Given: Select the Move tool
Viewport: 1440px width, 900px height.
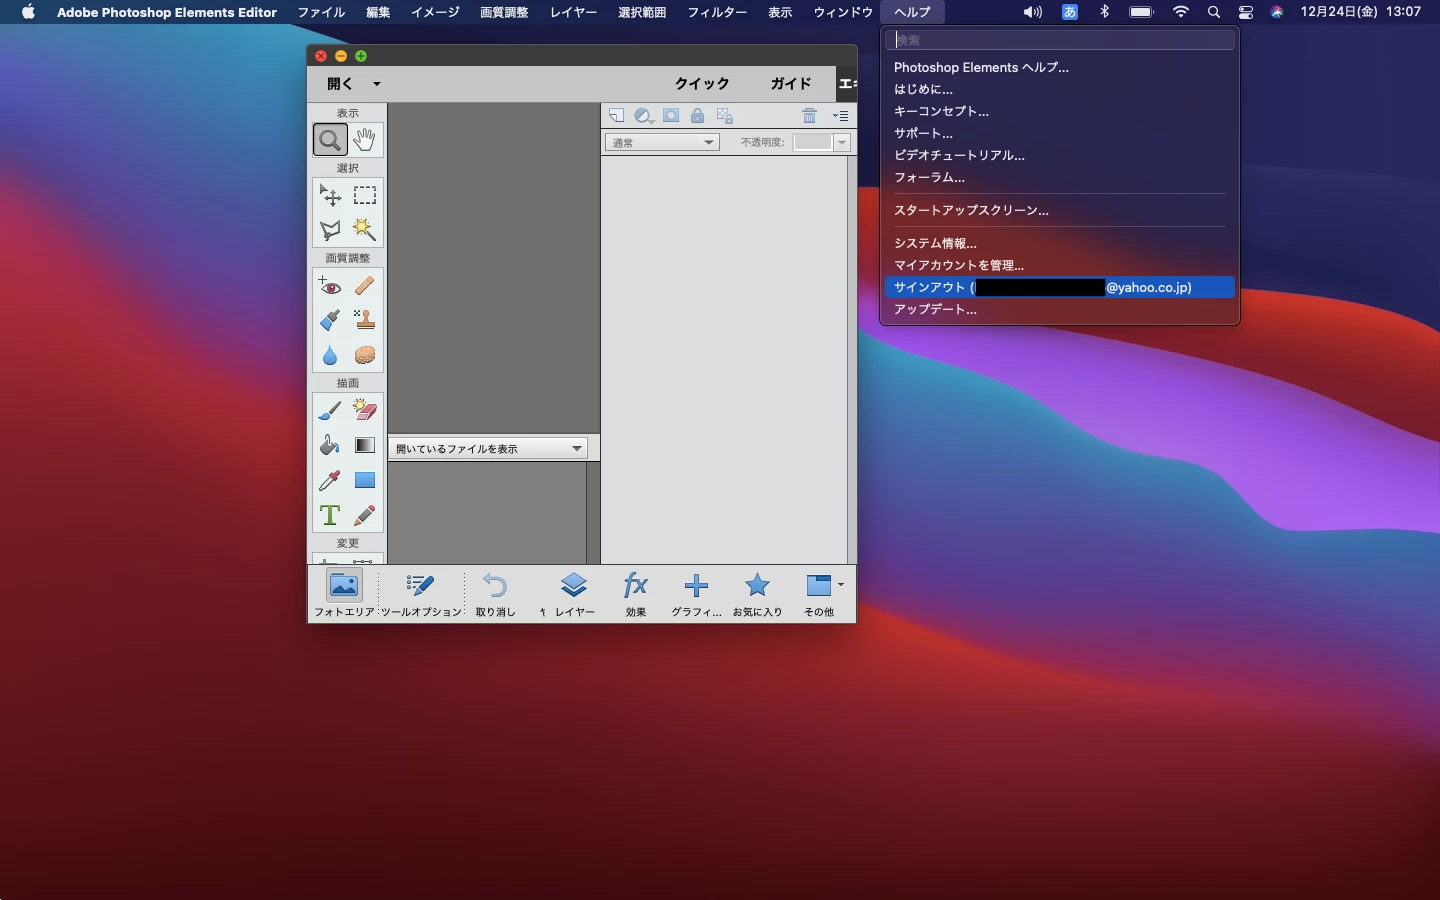Looking at the screenshot, I should (x=330, y=195).
